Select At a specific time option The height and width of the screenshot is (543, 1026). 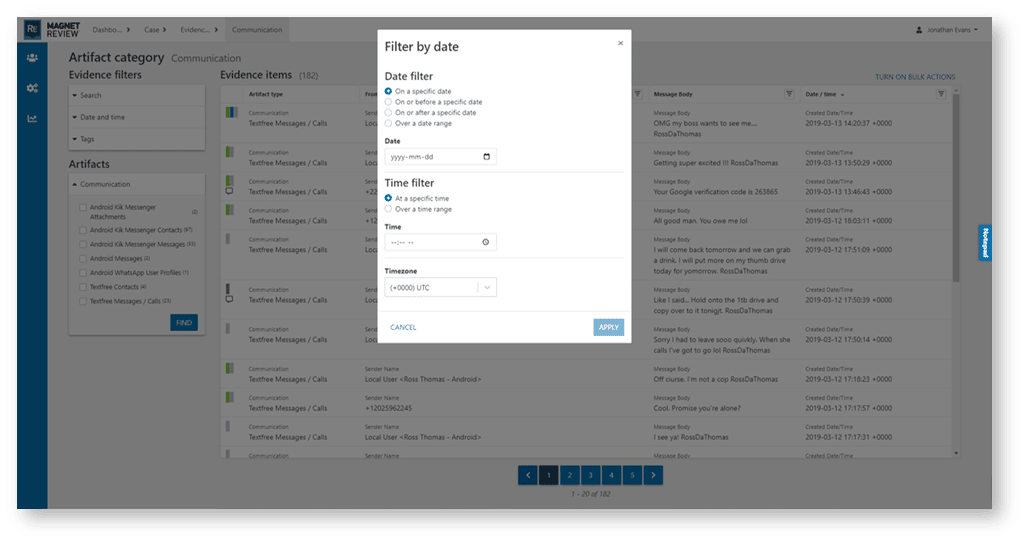coord(388,198)
